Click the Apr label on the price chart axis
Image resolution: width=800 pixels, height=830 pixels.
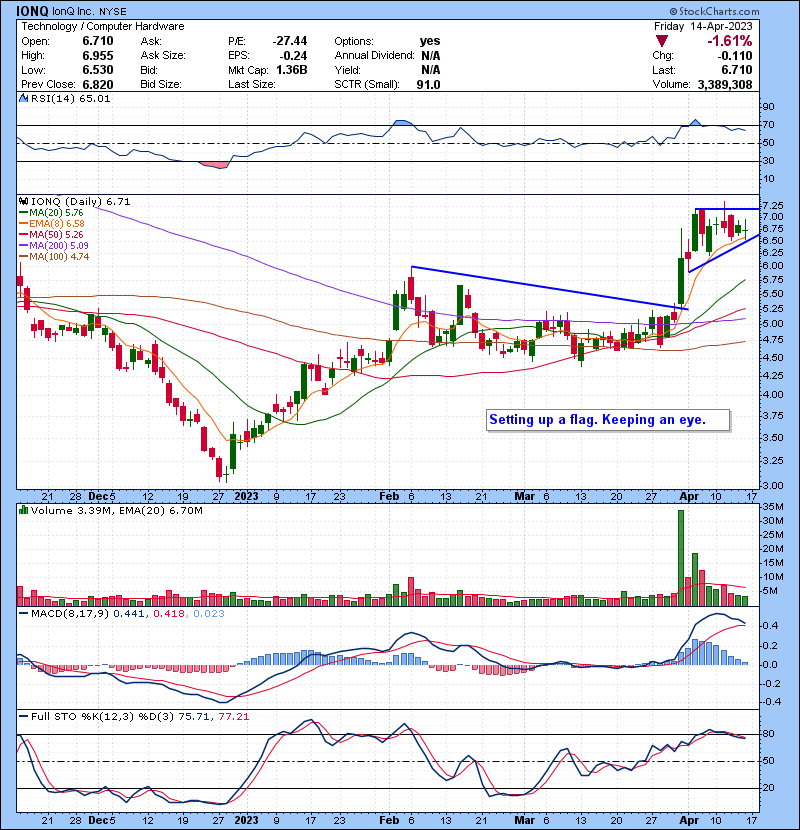689,496
